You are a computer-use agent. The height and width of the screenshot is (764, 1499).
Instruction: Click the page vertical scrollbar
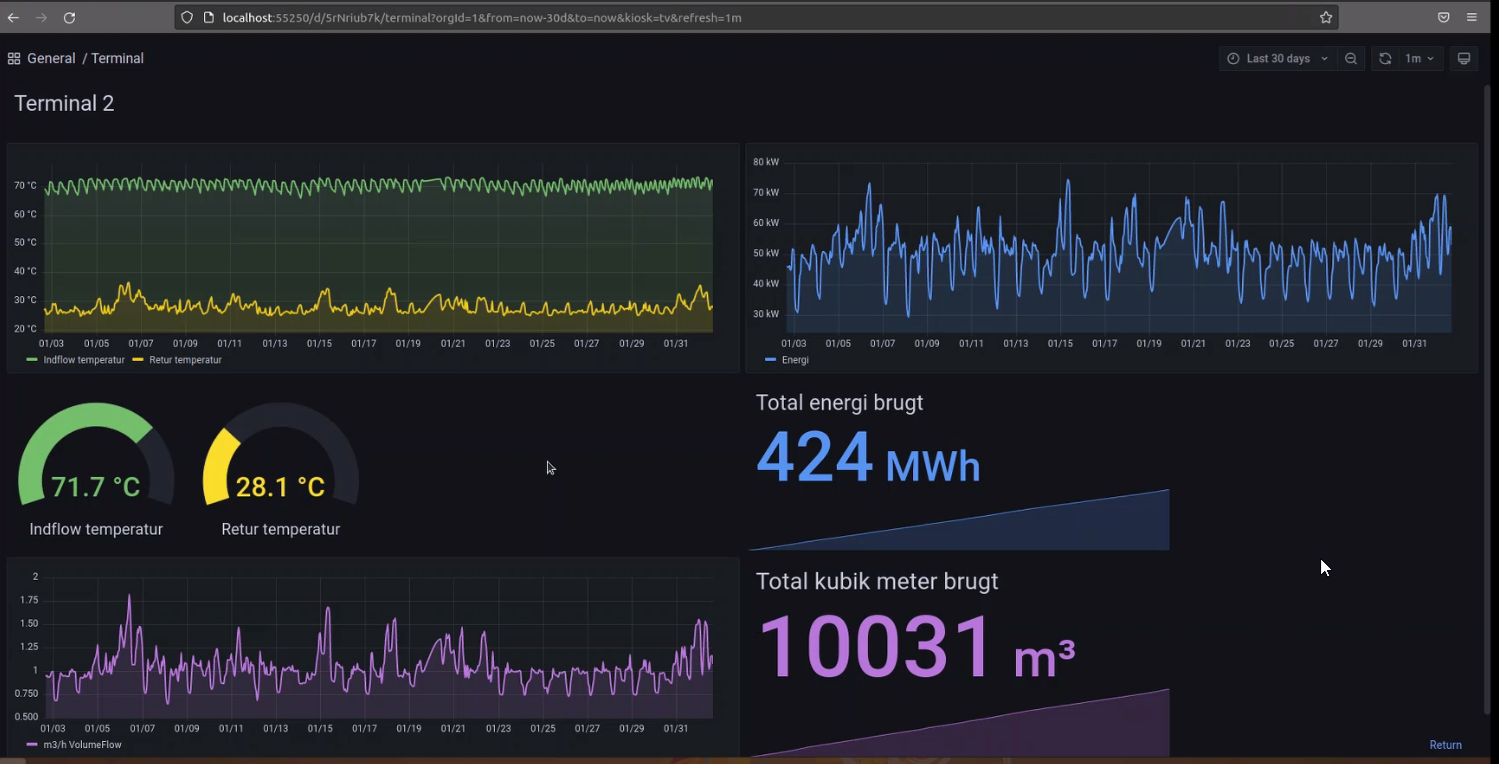[1486, 400]
